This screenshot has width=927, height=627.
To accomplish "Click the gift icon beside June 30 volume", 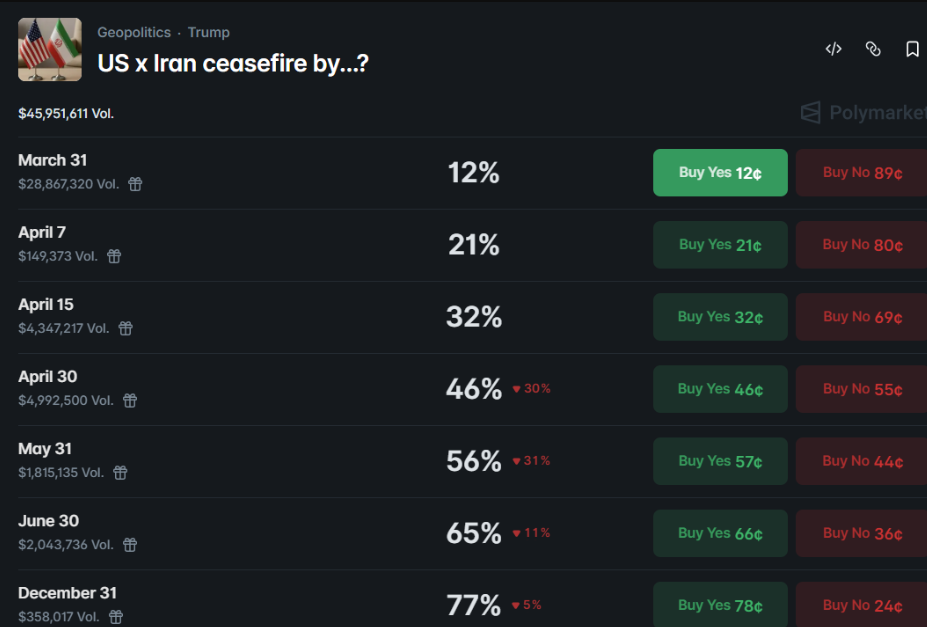I will click(130, 544).
